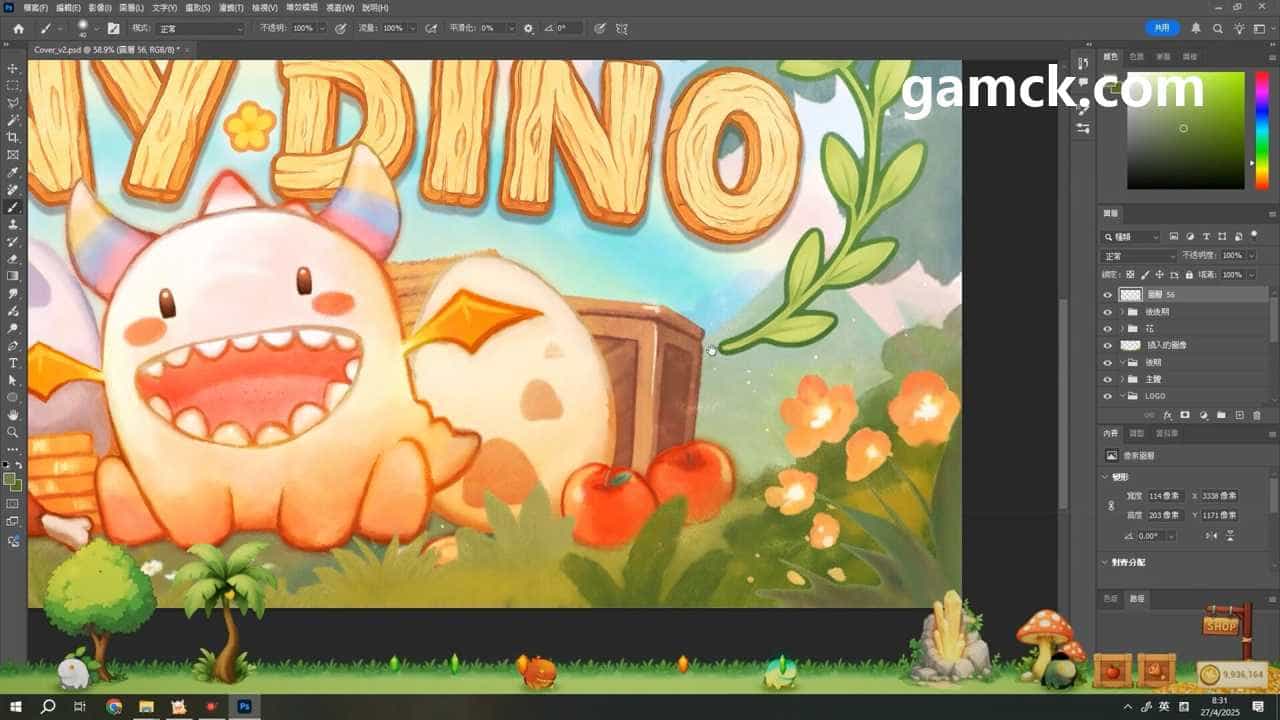Pick the Type (T) tool
1280x720 pixels.
(x=13, y=363)
